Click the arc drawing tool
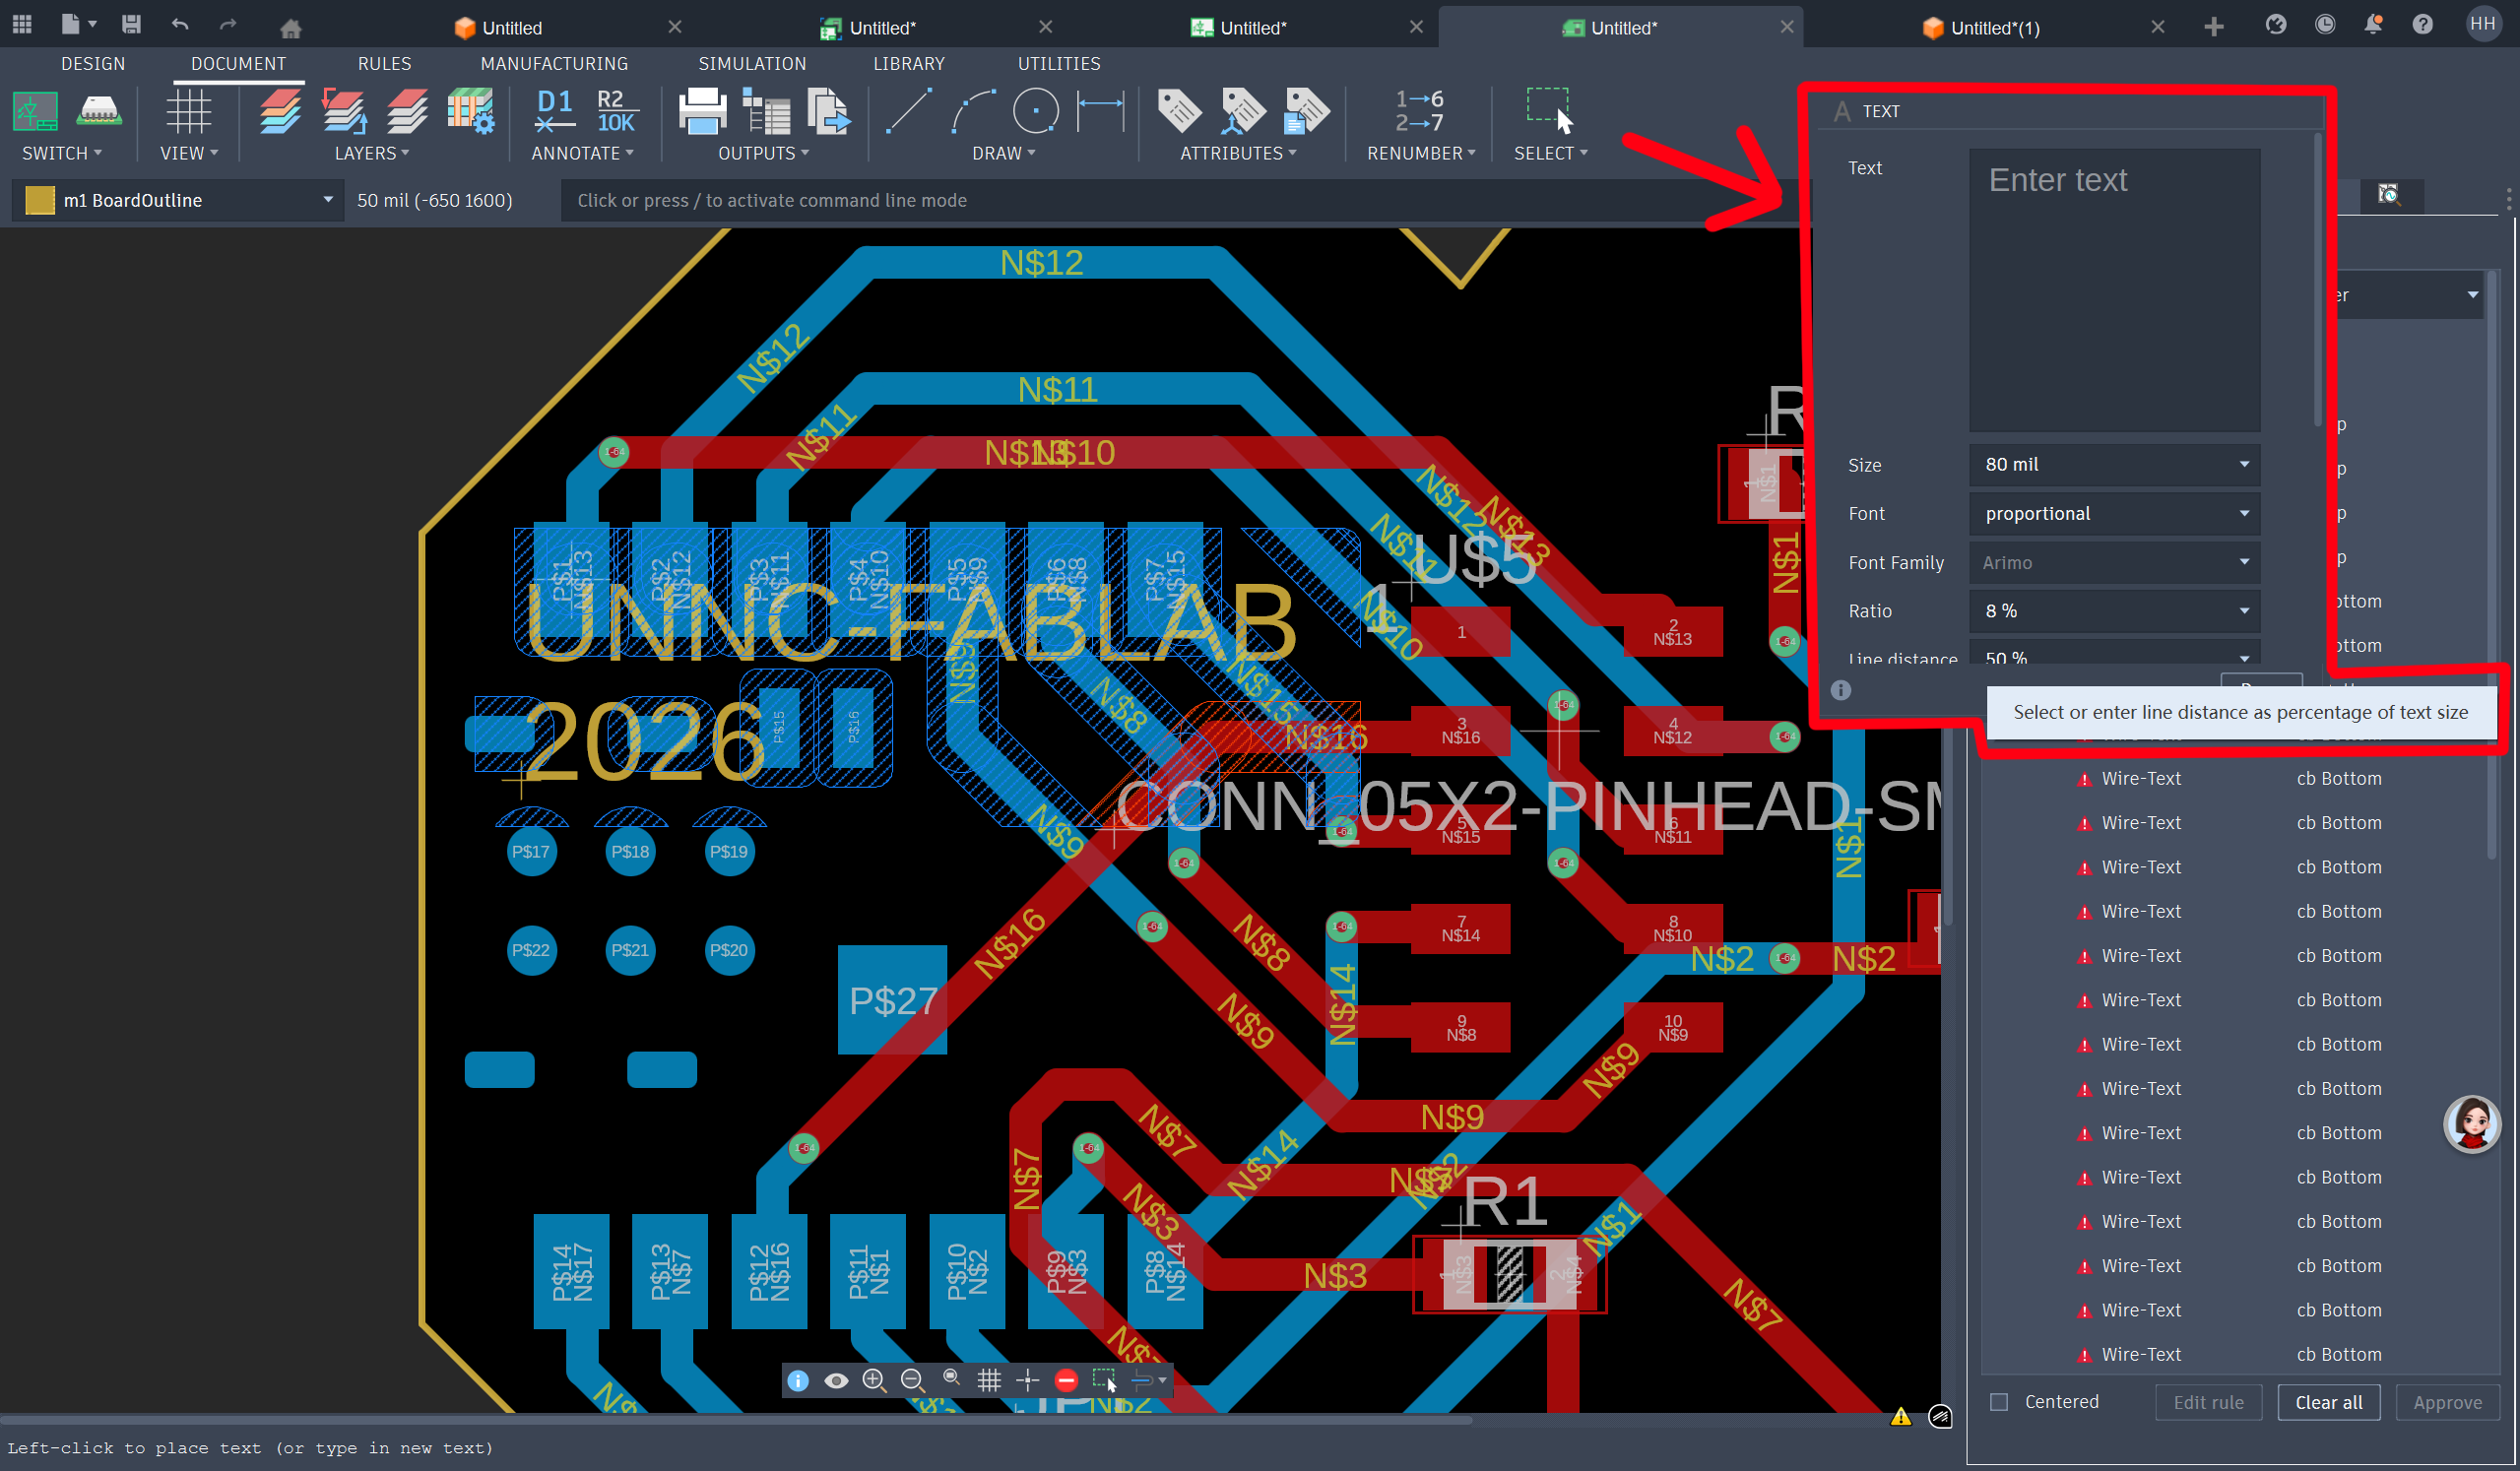 click(x=972, y=110)
